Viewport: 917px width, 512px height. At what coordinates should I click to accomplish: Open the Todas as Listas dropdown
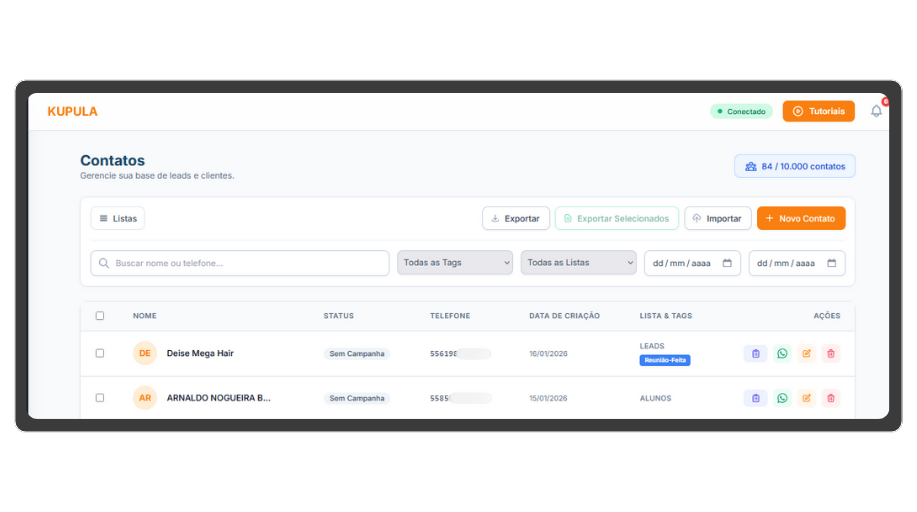coord(578,263)
